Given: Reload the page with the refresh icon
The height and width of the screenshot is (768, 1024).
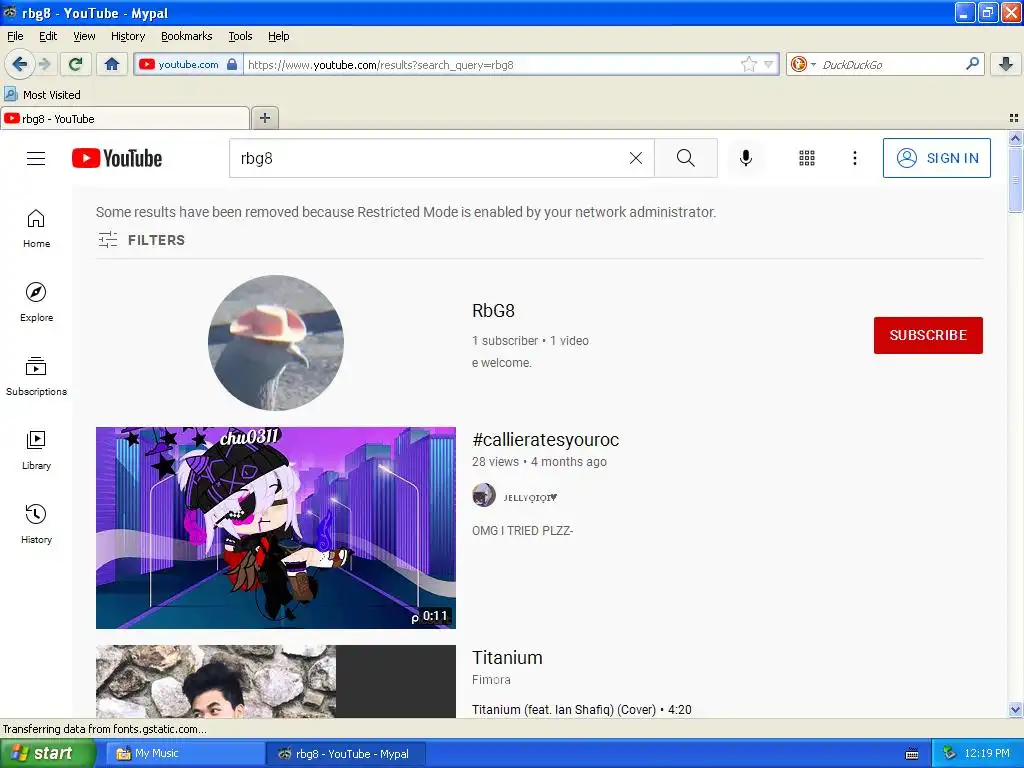Looking at the screenshot, I should coord(76,64).
